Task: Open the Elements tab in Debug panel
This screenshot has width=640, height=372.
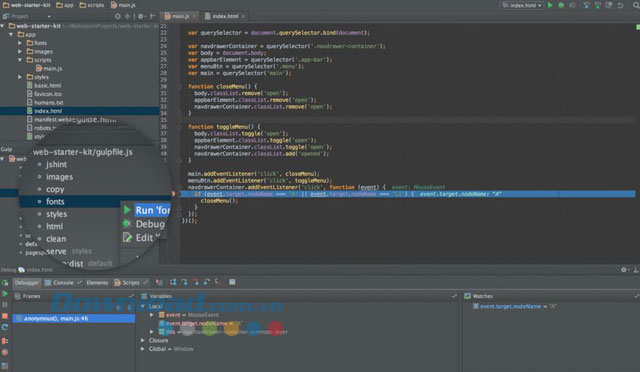Action: click(x=97, y=283)
